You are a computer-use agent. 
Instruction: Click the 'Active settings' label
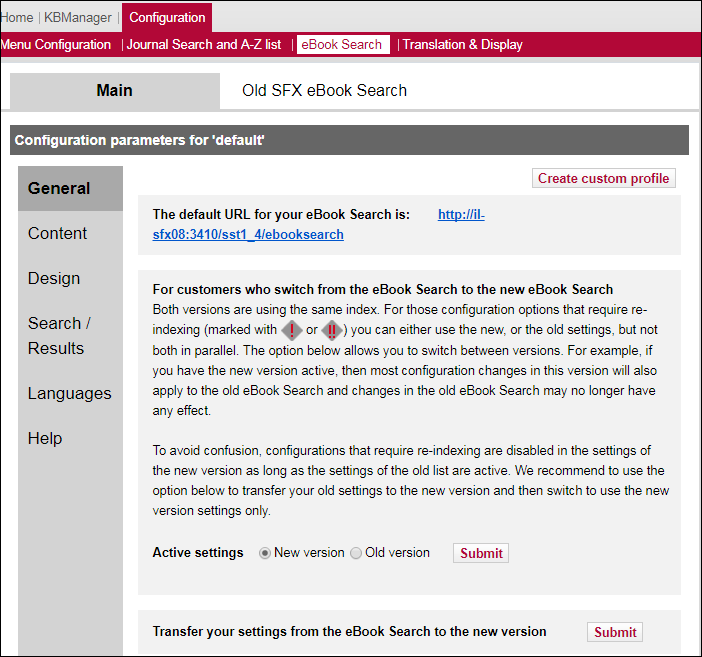tap(198, 553)
